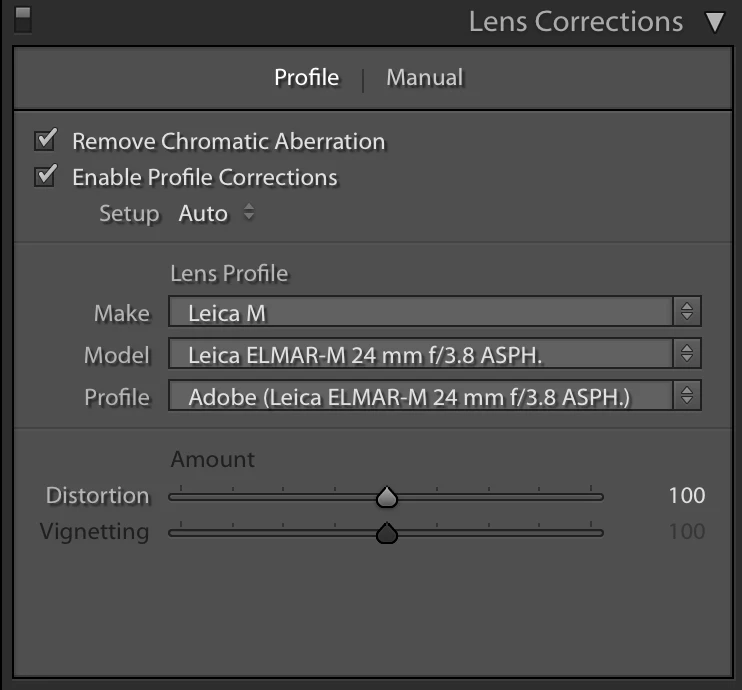Click the Distortion slider handle
Screen dimensions: 742x690
click(x=387, y=497)
